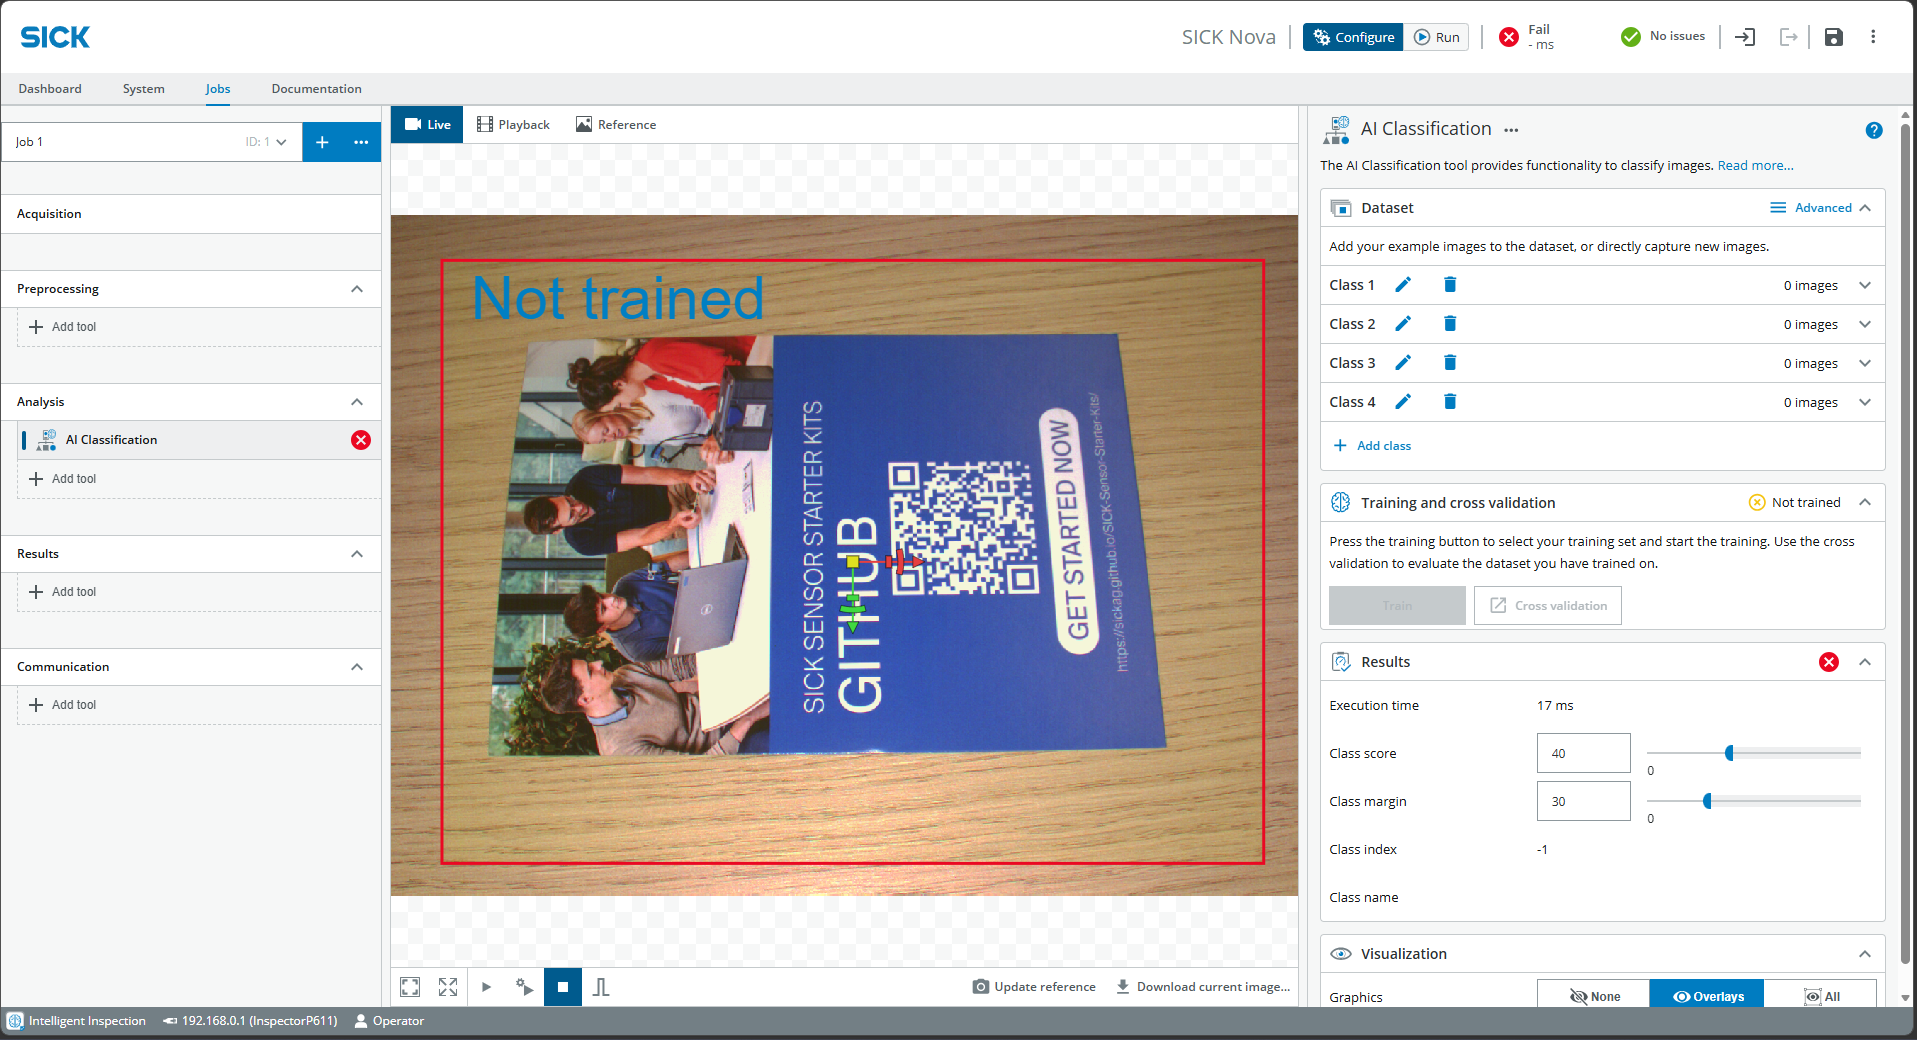
Task: Delete Class 4 with trash icon
Action: [x=1450, y=402]
